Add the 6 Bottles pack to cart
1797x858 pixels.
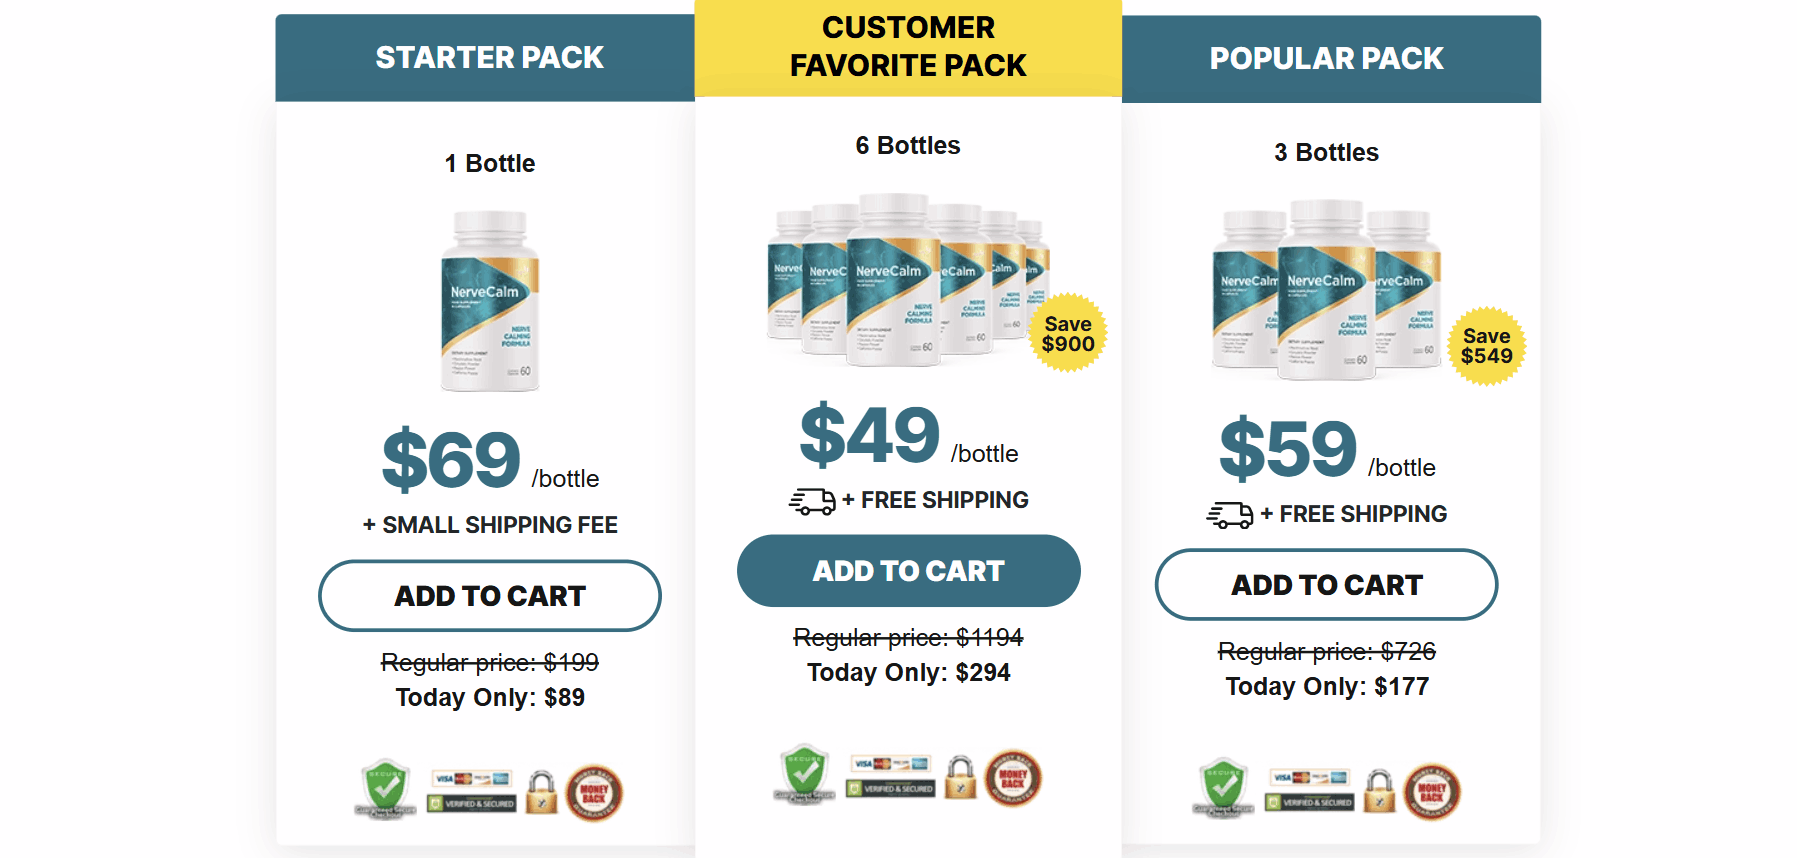[x=908, y=571]
